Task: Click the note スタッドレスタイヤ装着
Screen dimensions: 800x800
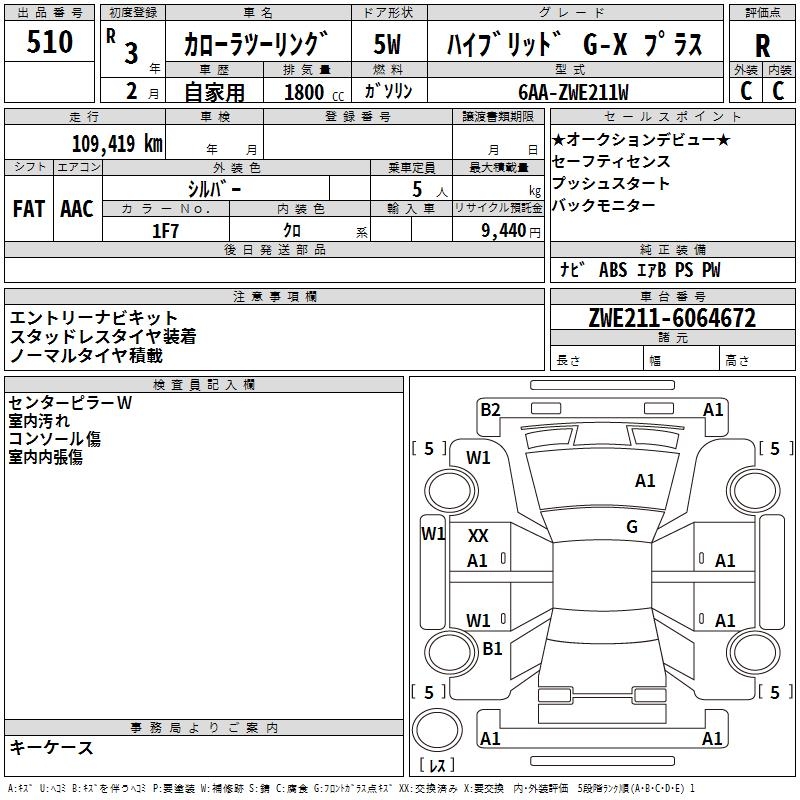Action: (103, 336)
